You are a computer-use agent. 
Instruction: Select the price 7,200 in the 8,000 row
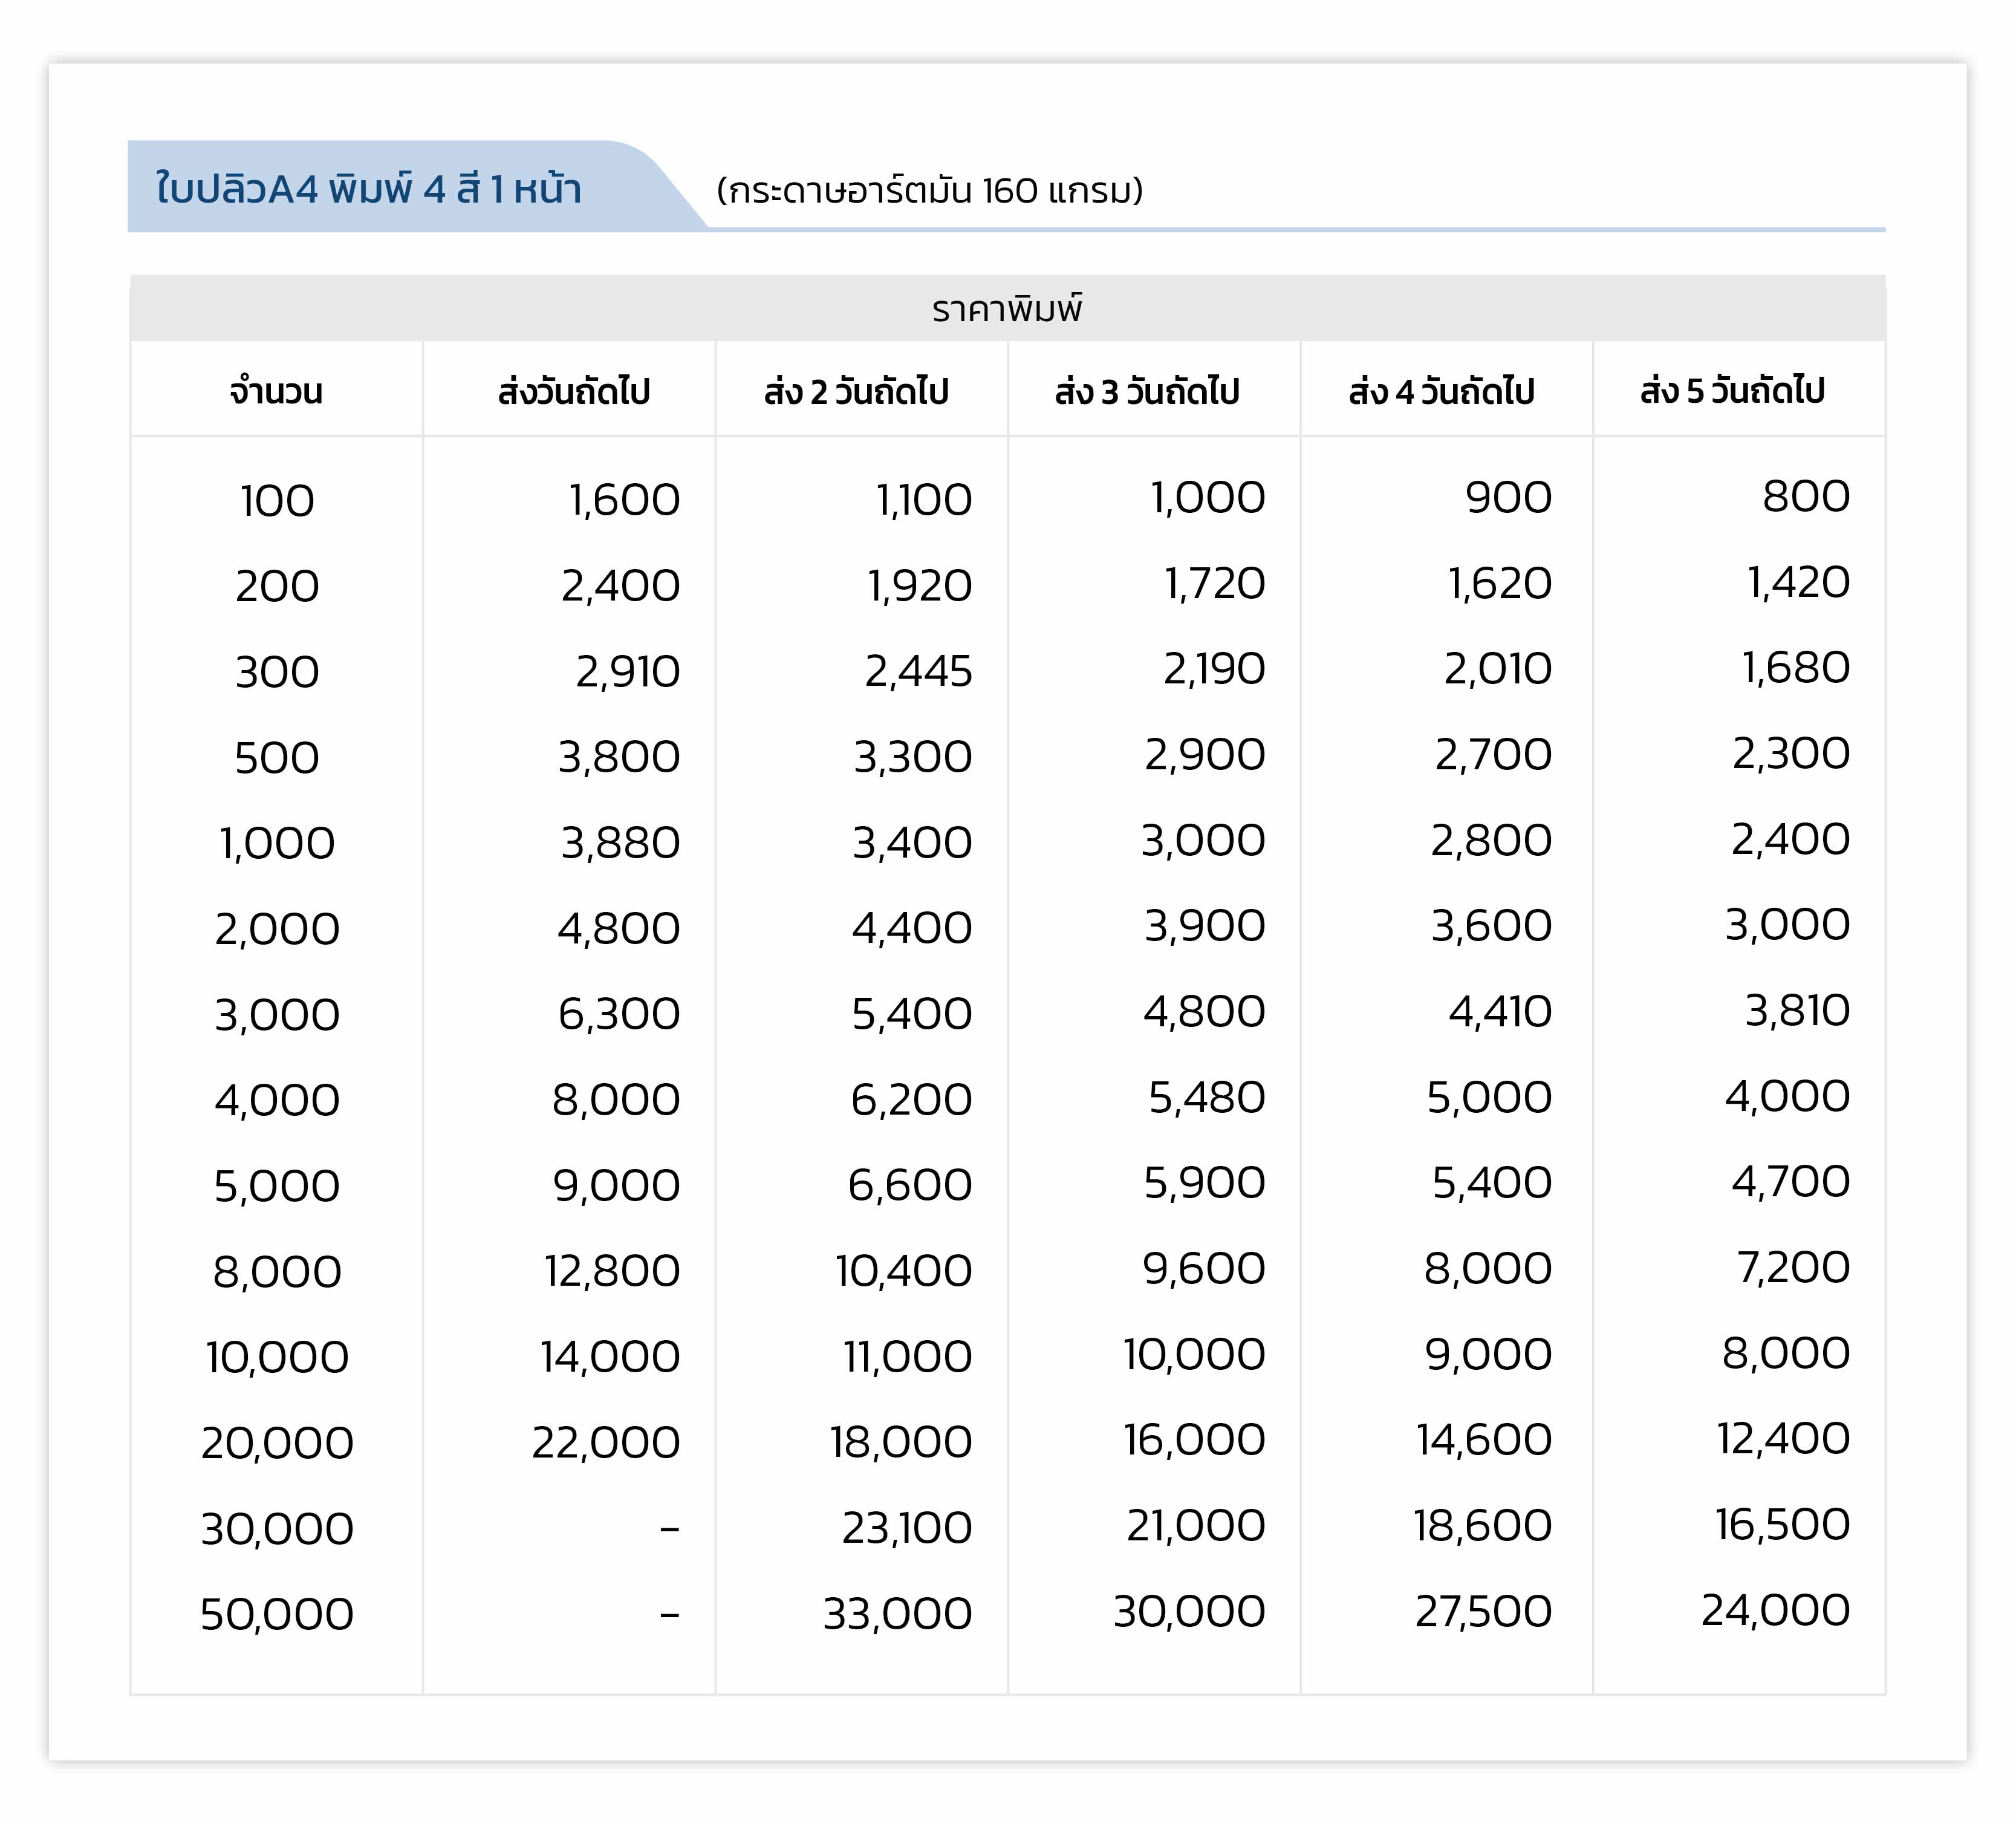click(x=1793, y=1268)
